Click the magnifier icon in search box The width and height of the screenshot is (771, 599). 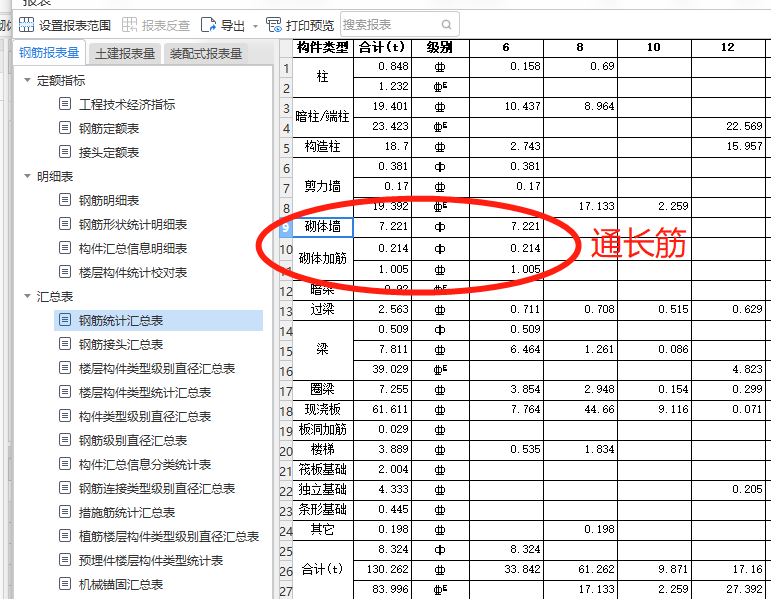click(x=446, y=25)
